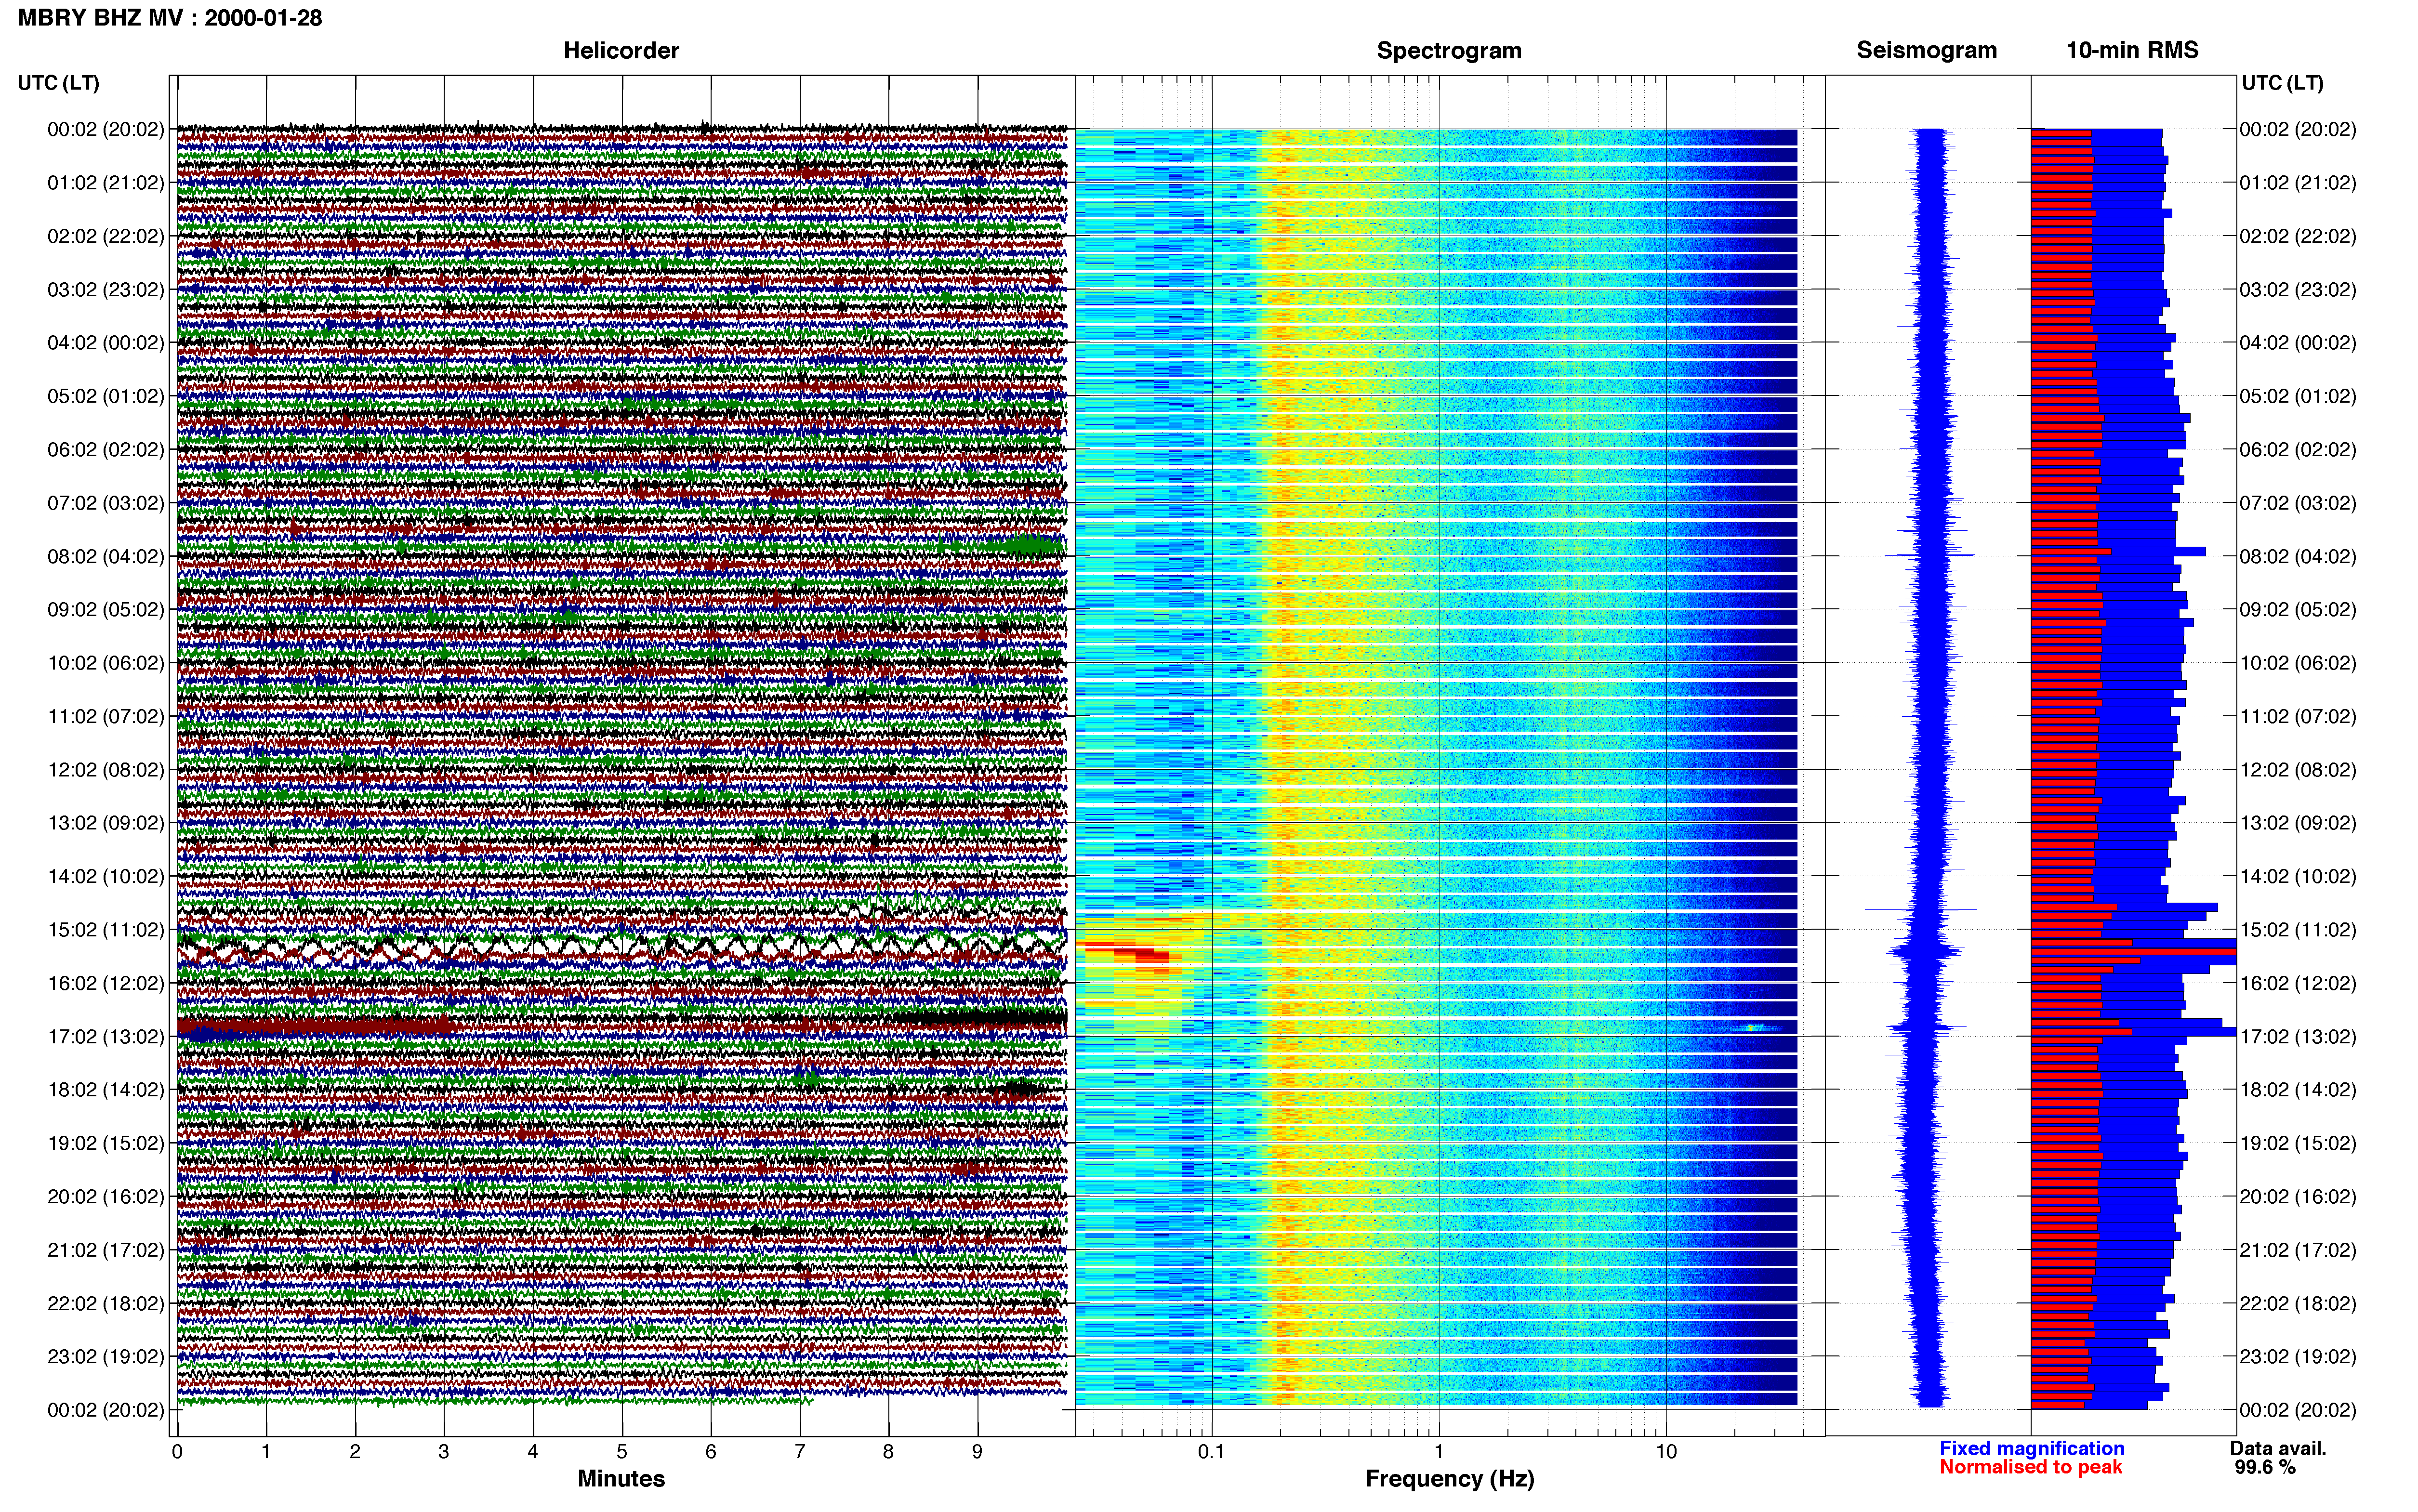Click right-side time label 23:02 (19:02)
Screen dimensions: 2418x1512
pos(2298,1357)
